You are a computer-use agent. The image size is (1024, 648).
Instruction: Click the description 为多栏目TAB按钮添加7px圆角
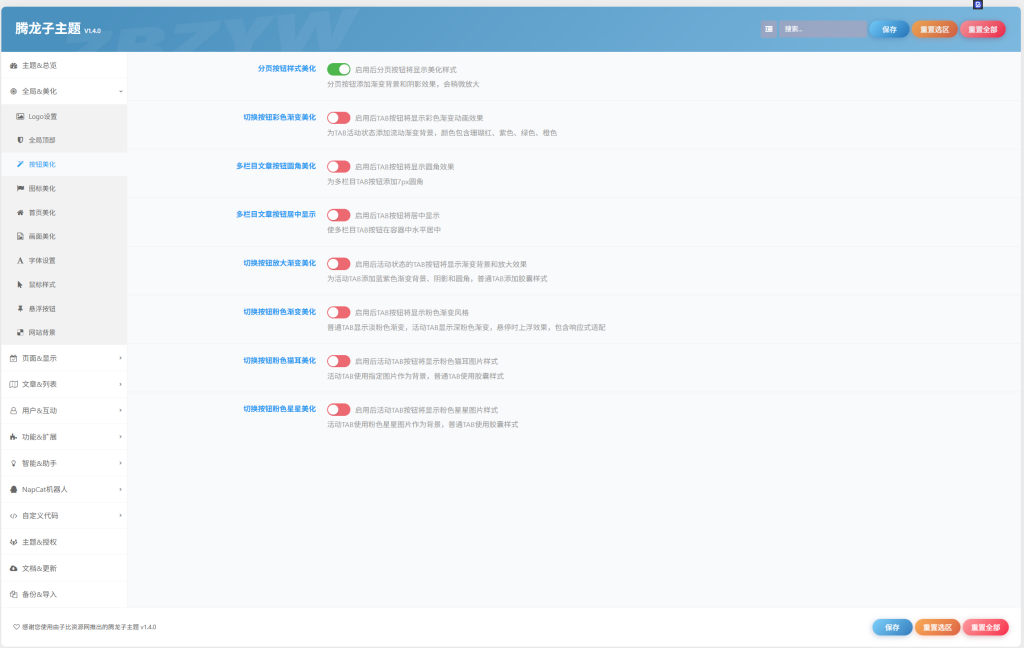click(375, 182)
